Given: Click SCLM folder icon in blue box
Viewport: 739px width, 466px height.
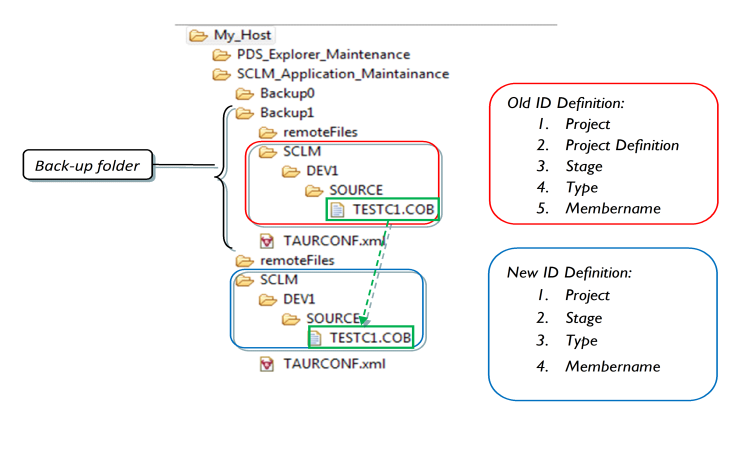Looking at the screenshot, I should coord(243,280).
